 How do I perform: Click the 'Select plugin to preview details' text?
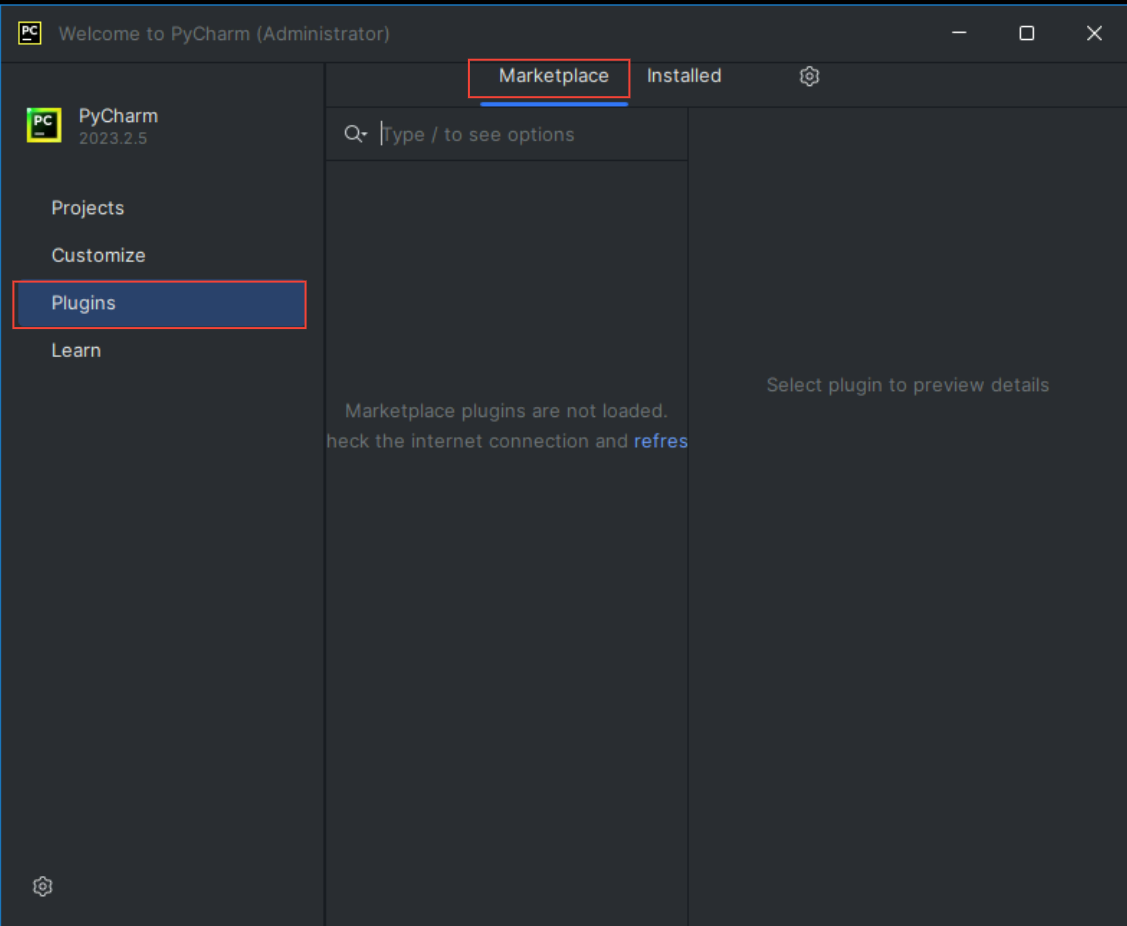tap(908, 385)
